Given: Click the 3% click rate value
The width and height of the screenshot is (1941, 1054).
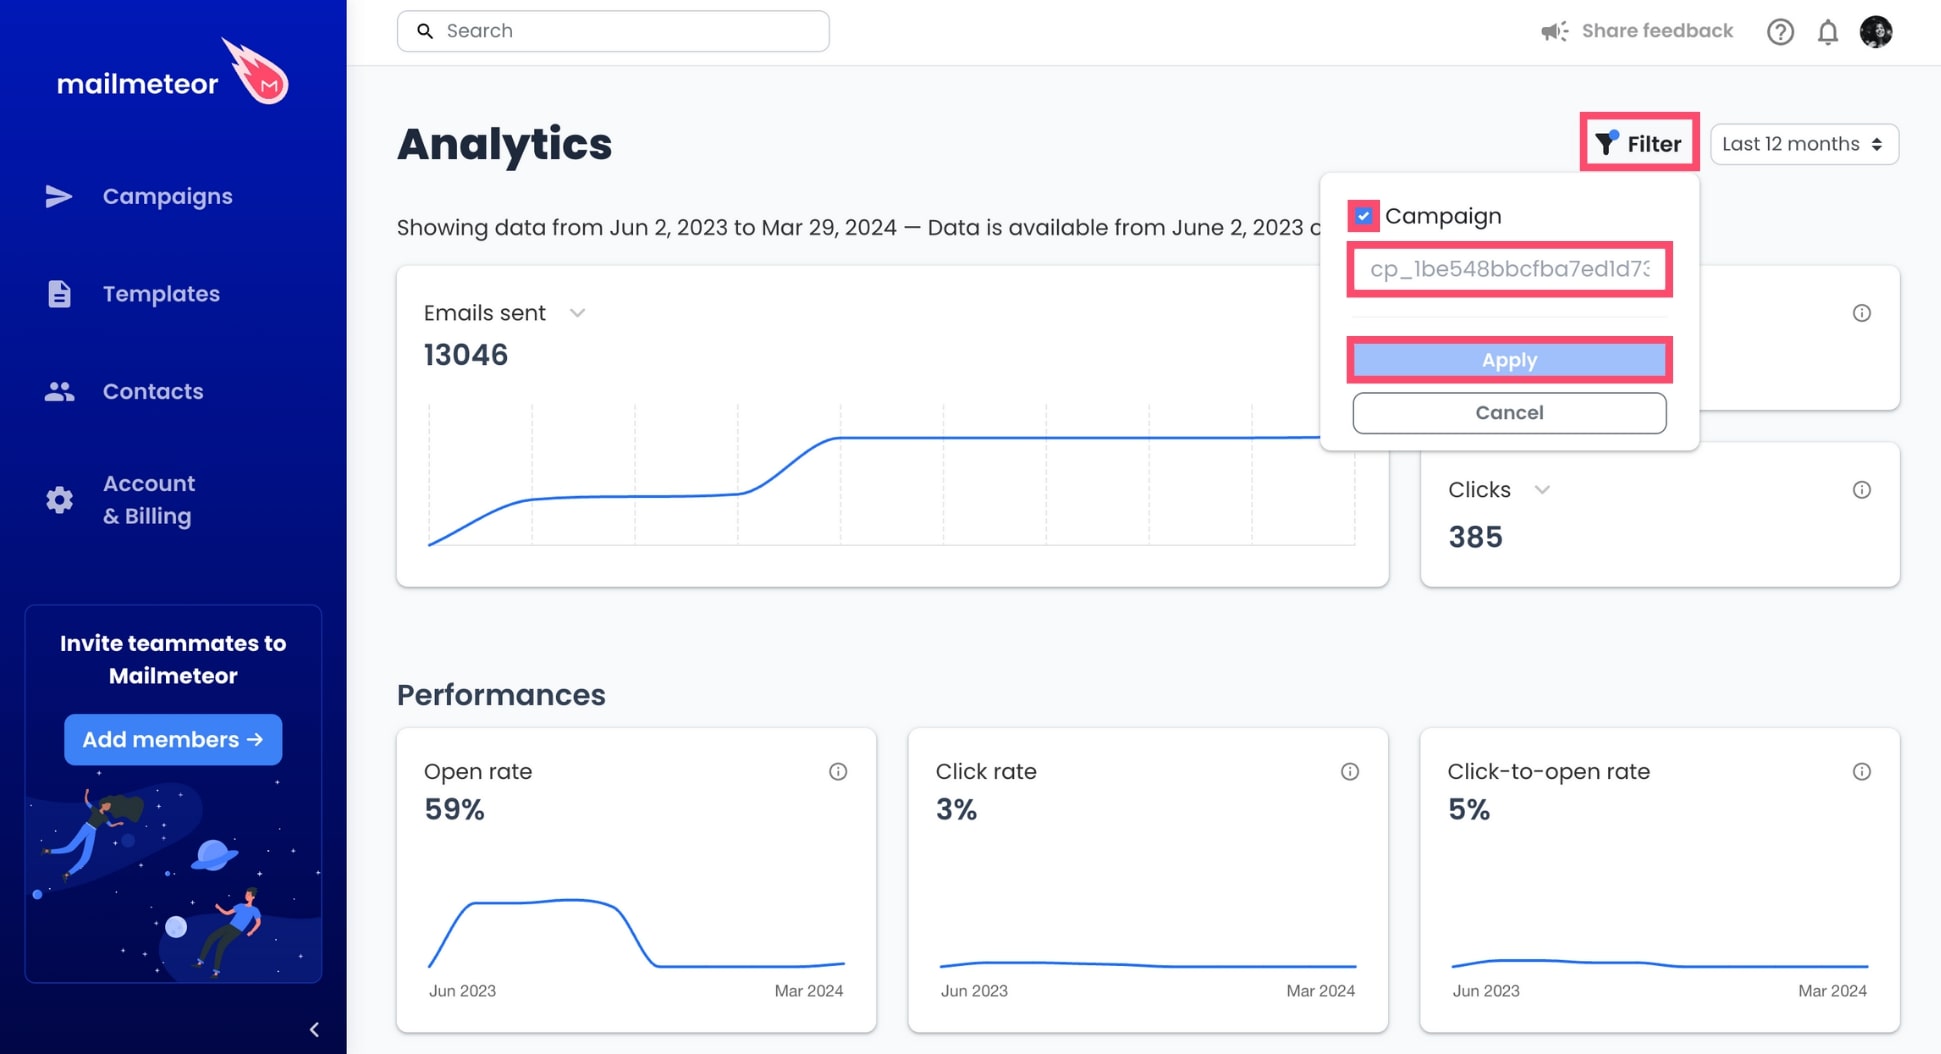Looking at the screenshot, I should click(956, 809).
